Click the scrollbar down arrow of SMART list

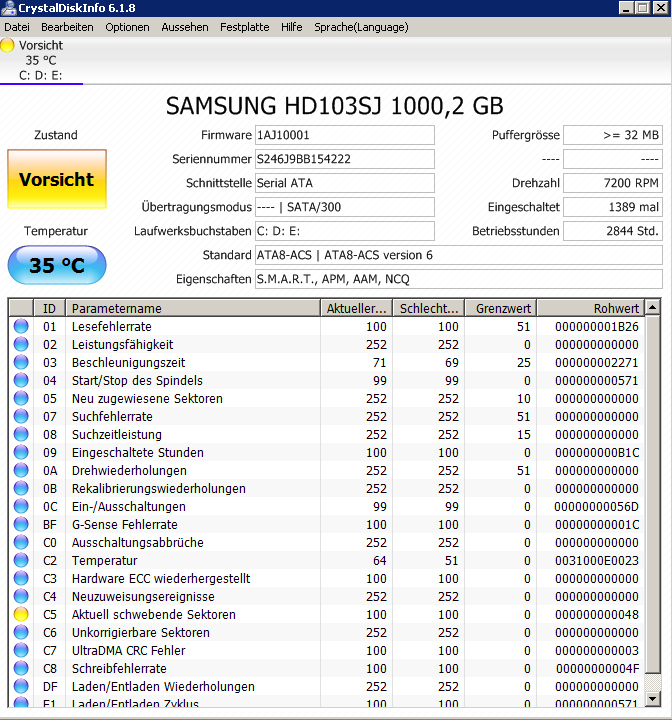point(653,699)
